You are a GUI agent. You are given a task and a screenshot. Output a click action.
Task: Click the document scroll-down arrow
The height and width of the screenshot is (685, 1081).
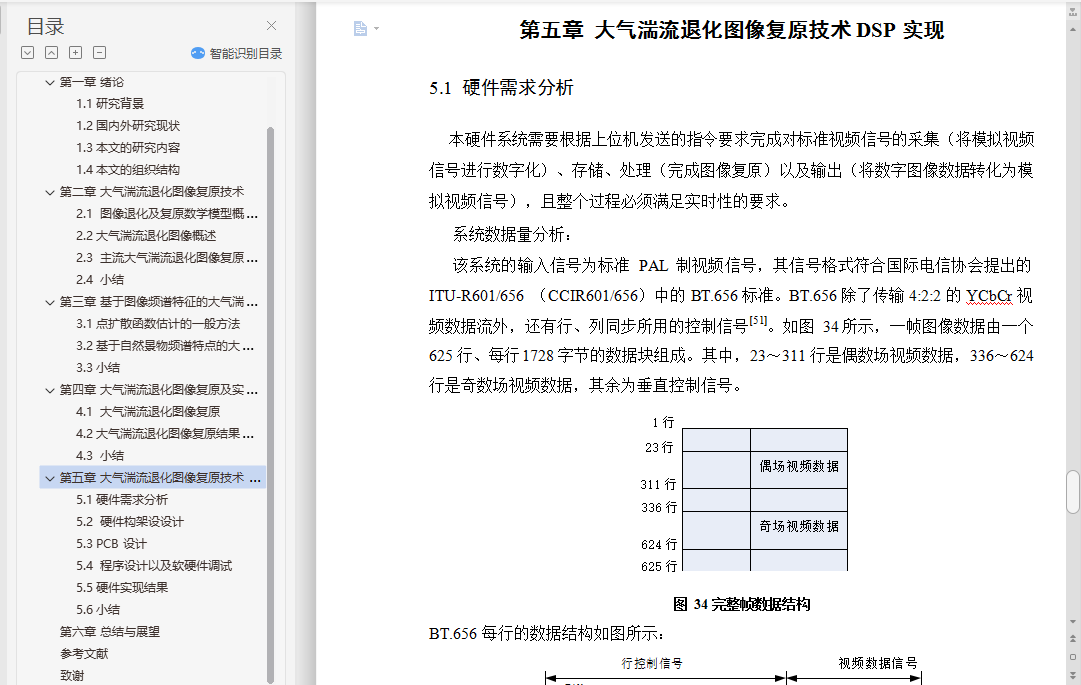1073,622
